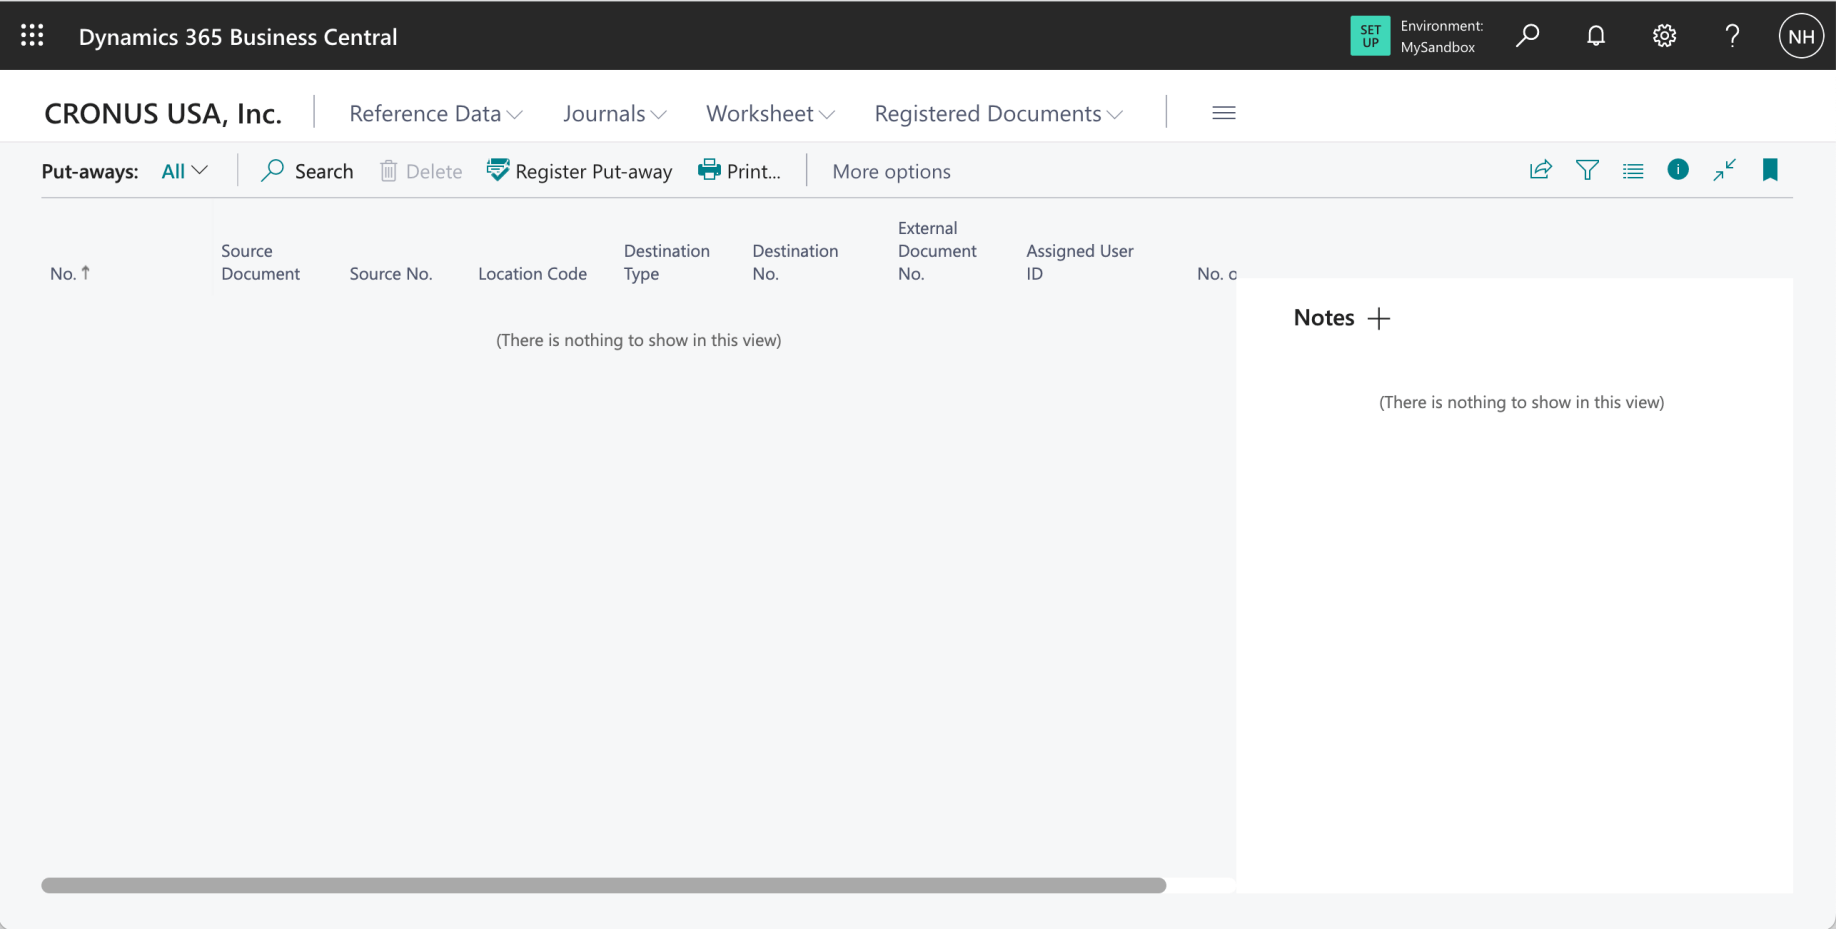
Task: Expand the Worksheet menu
Action: tap(770, 113)
